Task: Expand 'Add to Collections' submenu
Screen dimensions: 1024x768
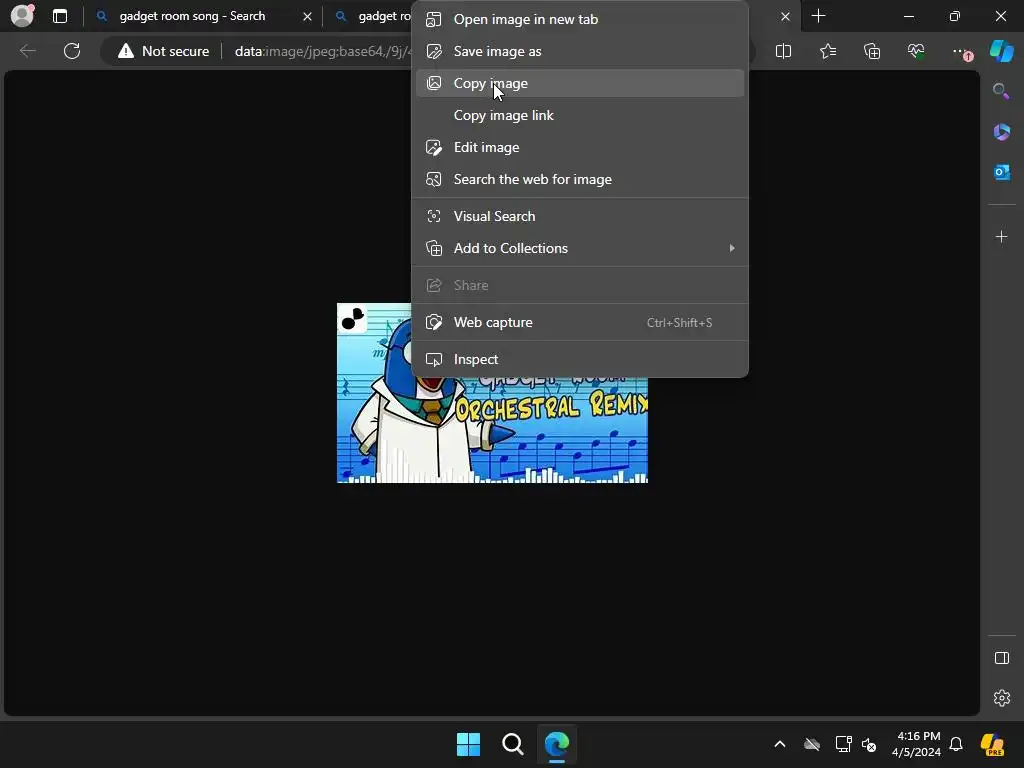Action: pyautogui.click(x=580, y=248)
